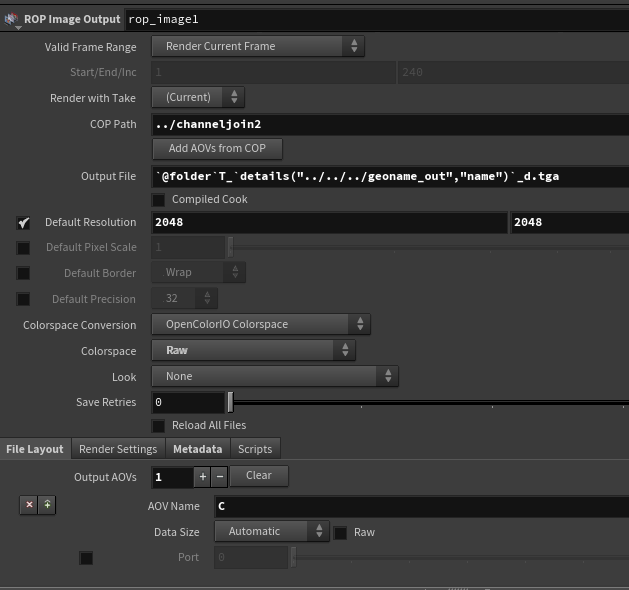Image resolution: width=629 pixels, height=590 pixels.
Task: Click the Save Retries label
Action: 106,402
